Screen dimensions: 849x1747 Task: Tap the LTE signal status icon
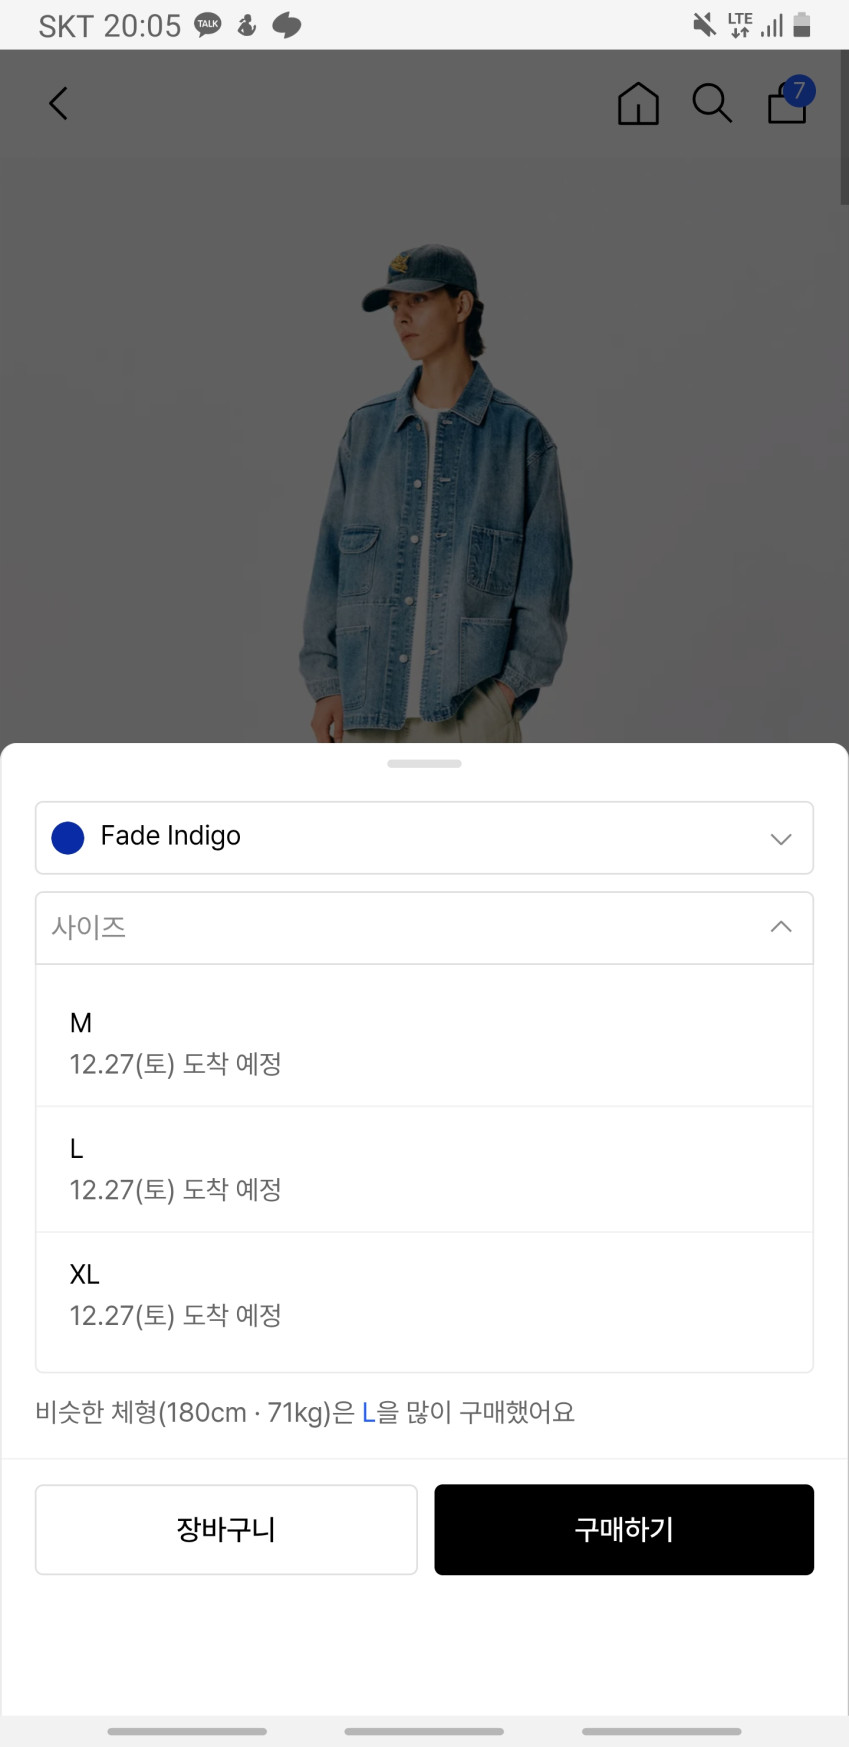pyautogui.click(x=740, y=25)
